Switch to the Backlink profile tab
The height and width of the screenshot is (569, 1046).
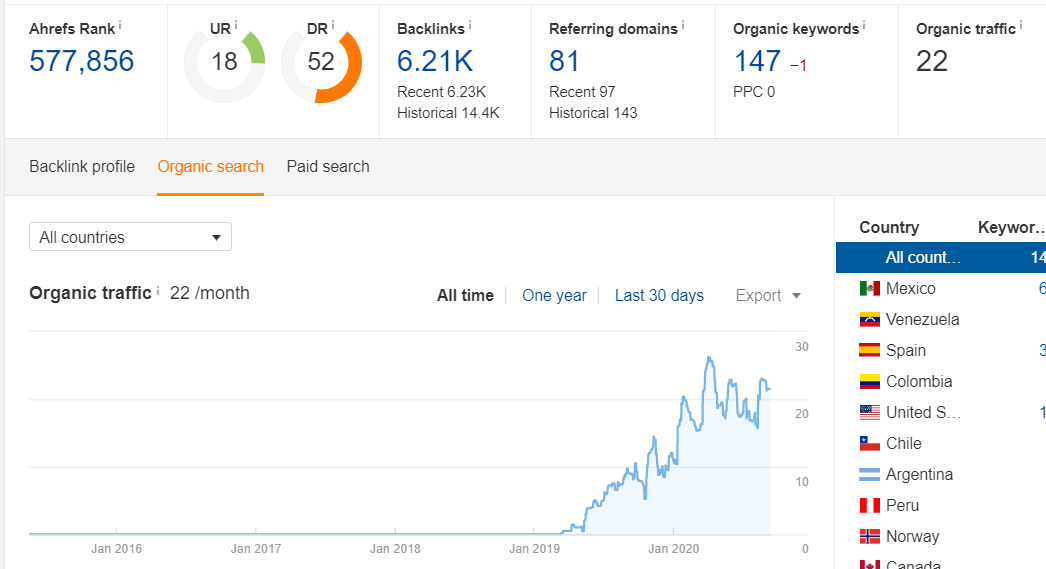click(x=82, y=167)
